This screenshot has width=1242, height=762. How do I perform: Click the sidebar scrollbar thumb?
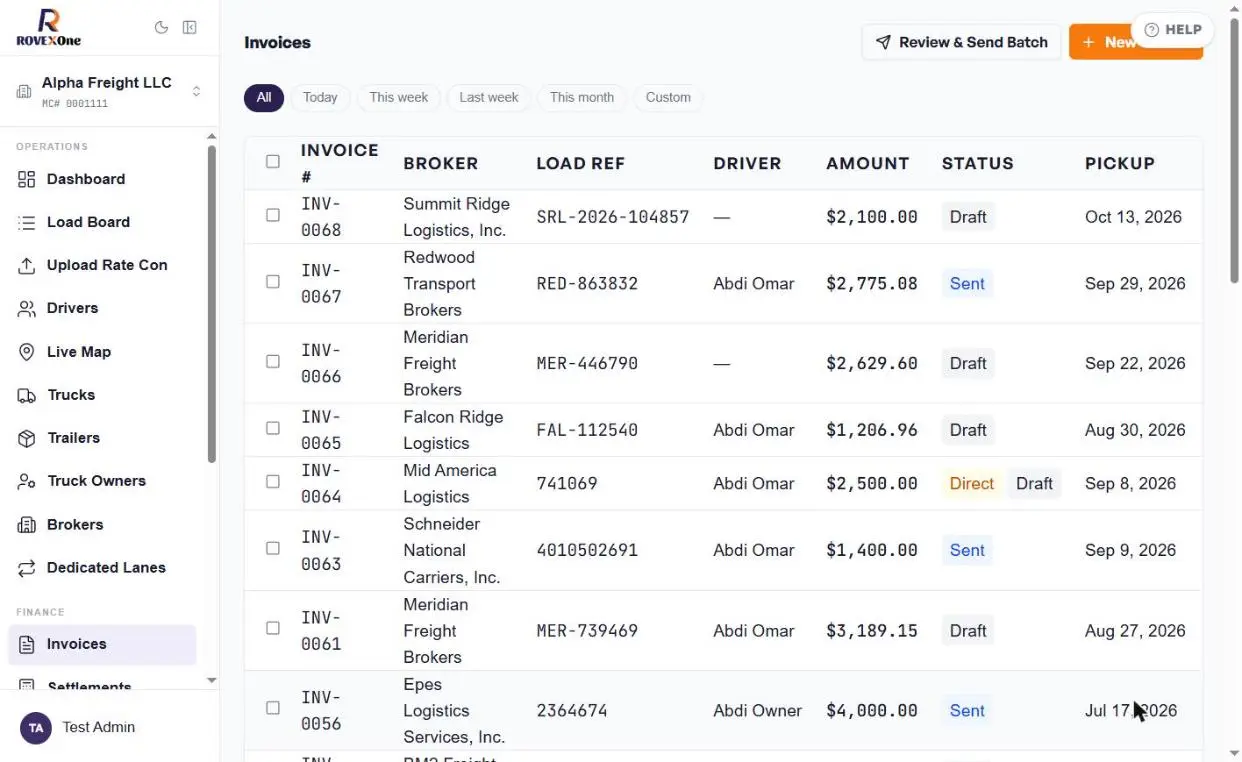tap(211, 304)
